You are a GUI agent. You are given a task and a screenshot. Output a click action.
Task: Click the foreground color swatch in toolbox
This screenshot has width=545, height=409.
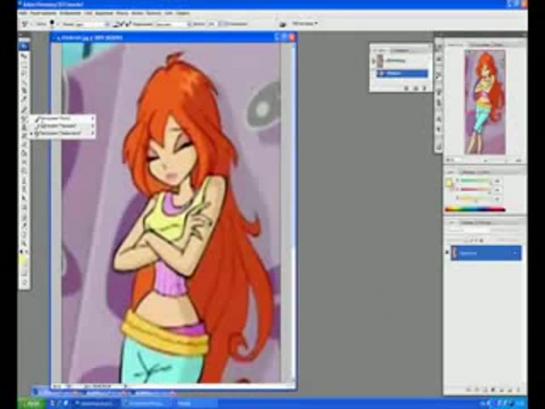pos(23,260)
